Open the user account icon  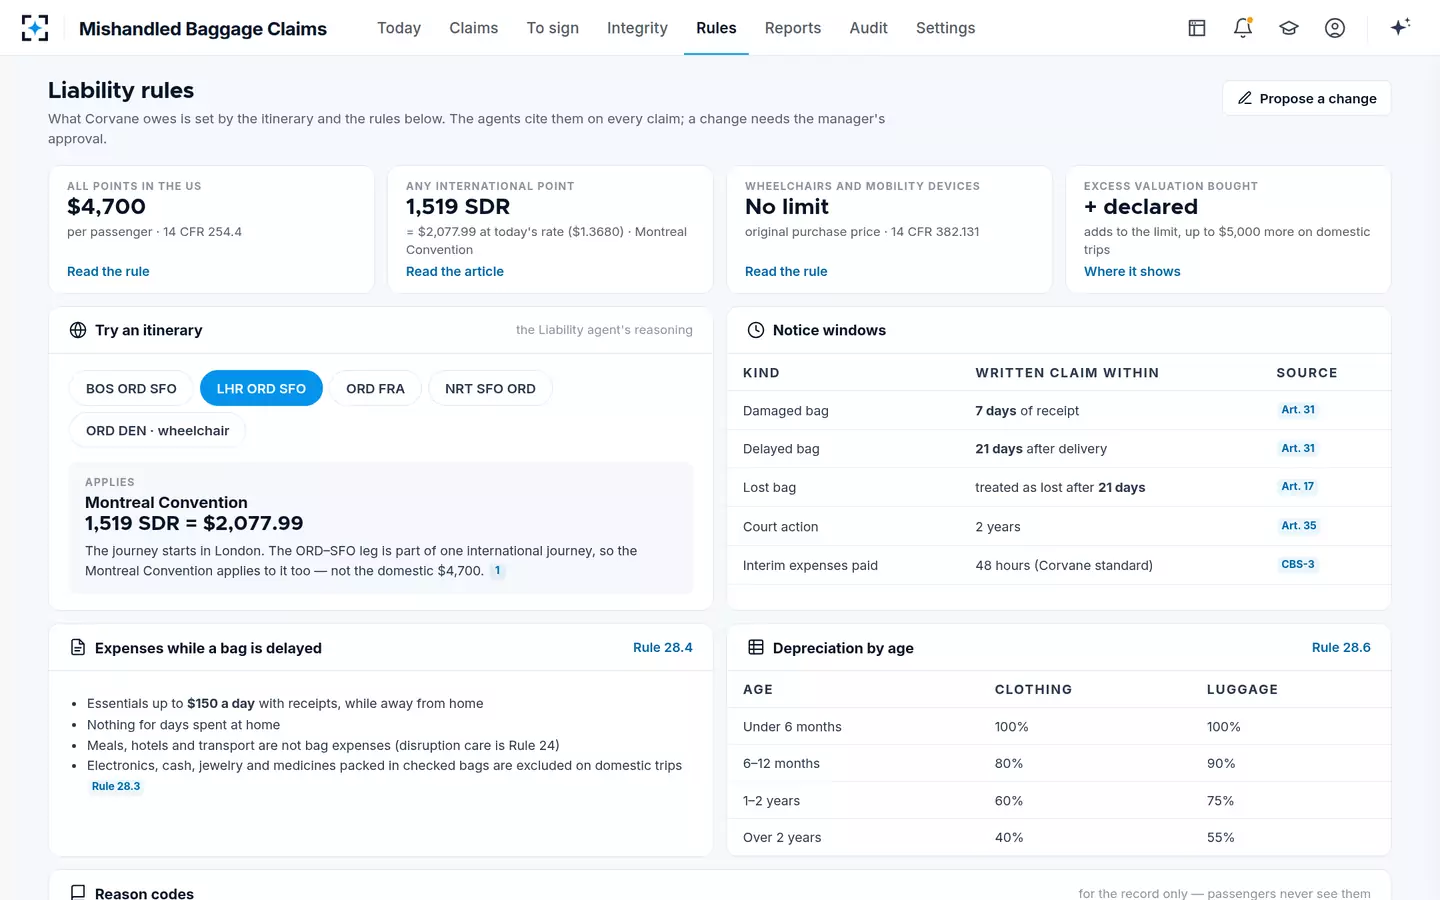point(1335,28)
